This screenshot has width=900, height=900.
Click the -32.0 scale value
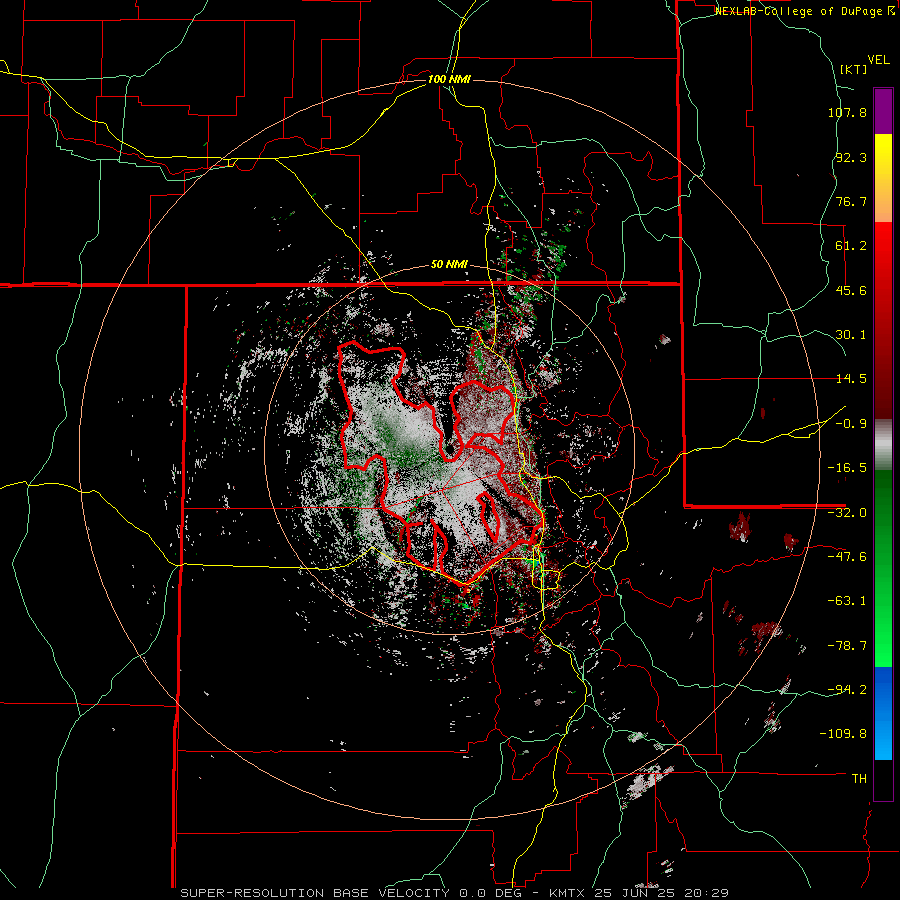coord(847,513)
